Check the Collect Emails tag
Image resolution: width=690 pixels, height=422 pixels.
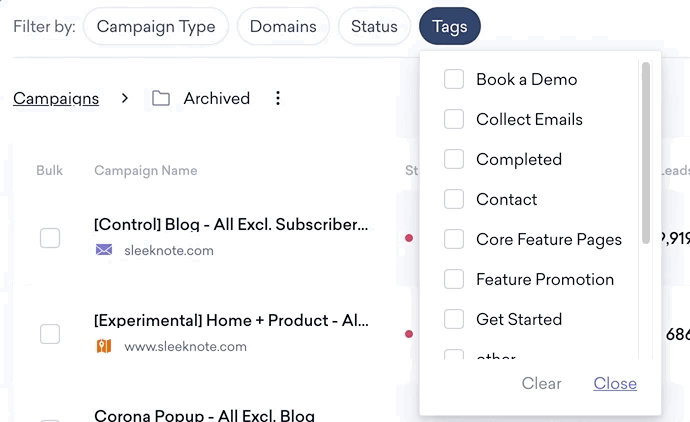point(454,119)
